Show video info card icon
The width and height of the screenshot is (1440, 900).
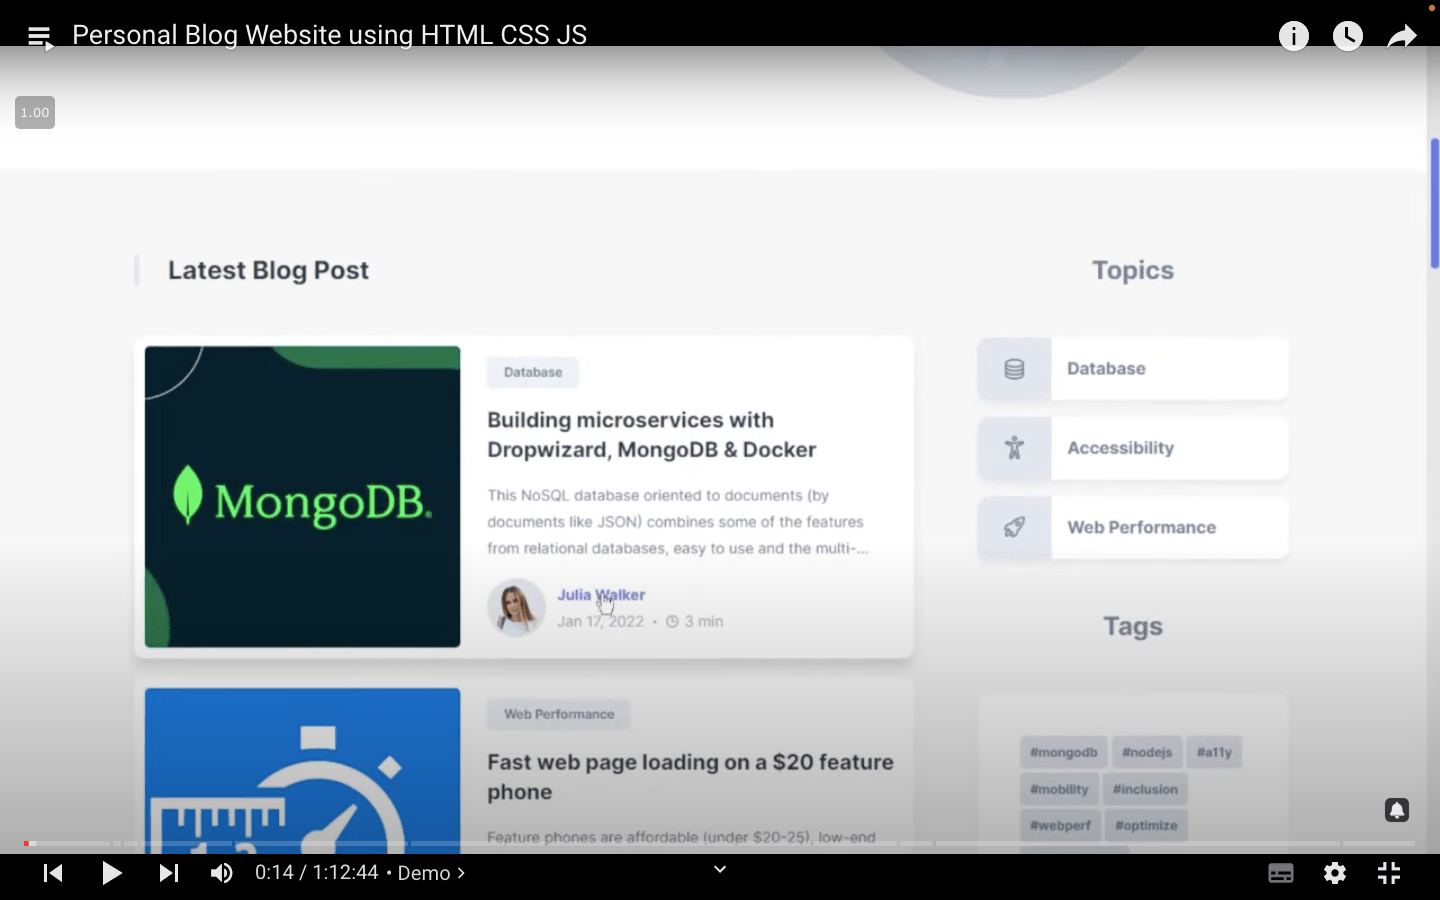click(1294, 37)
